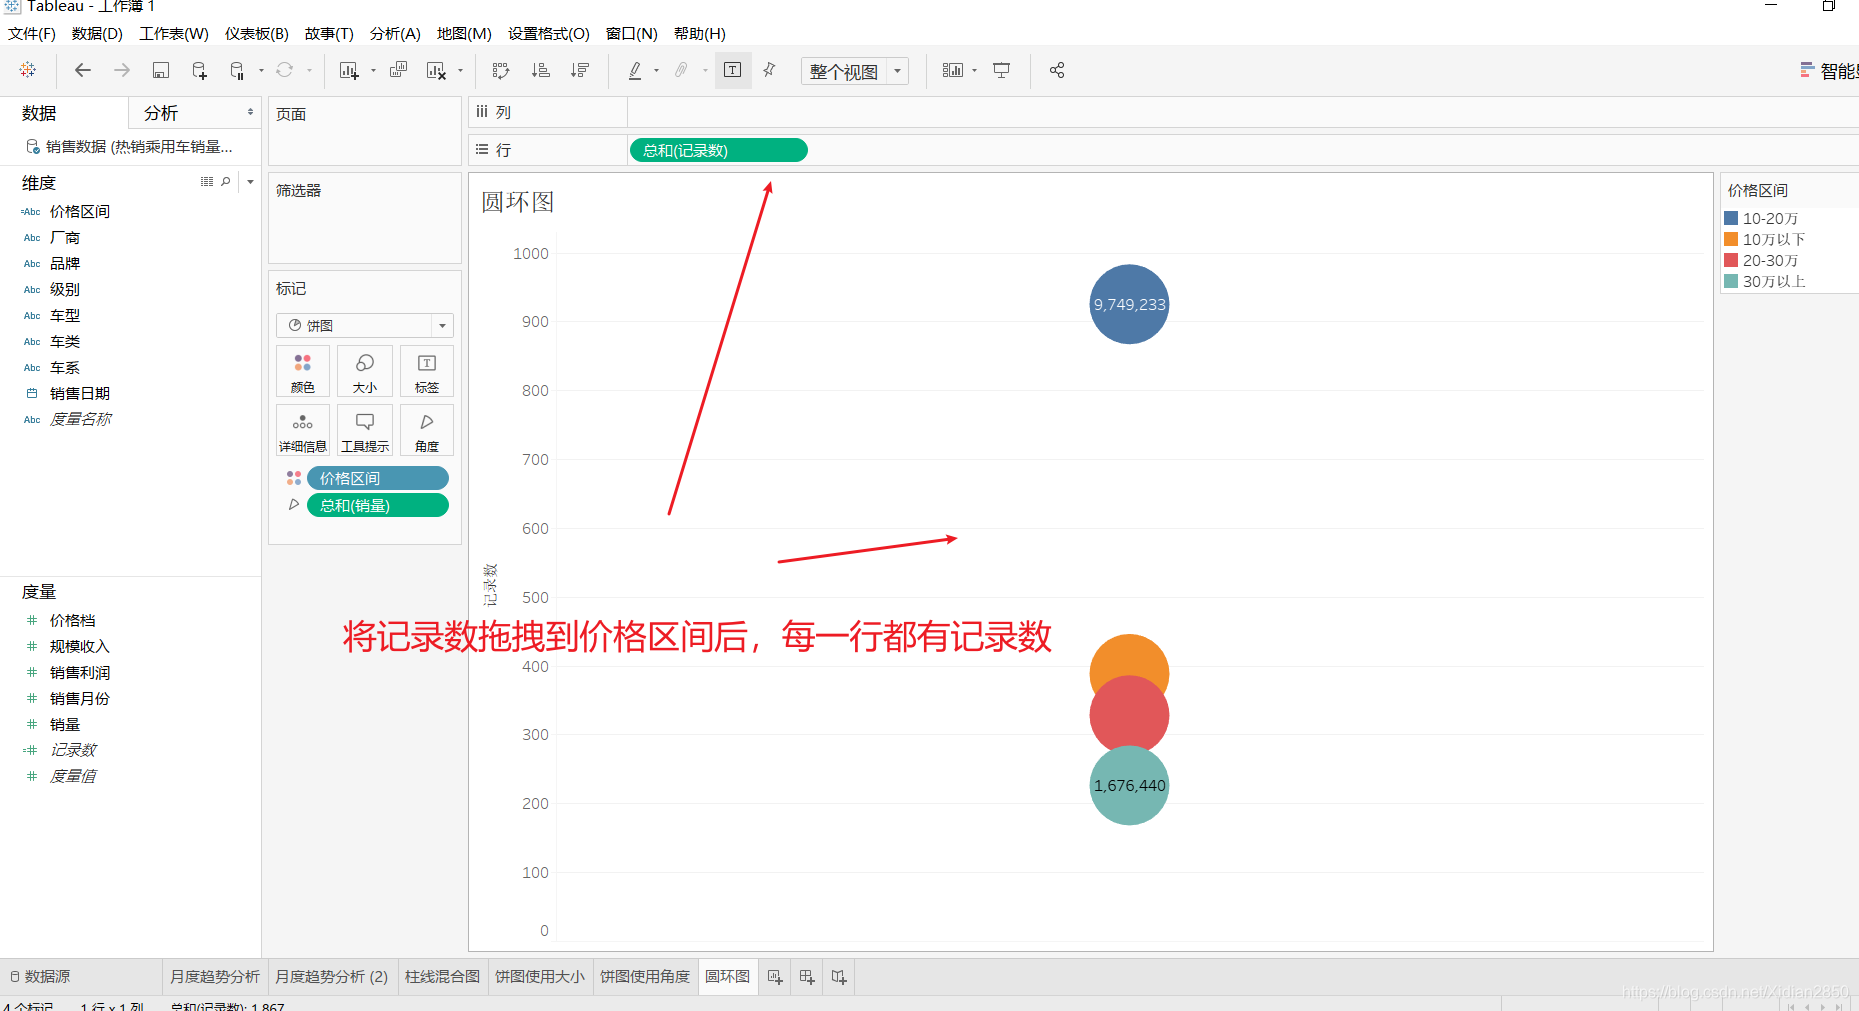Click the presentation mode icon
This screenshot has width=1859, height=1011.
(x=1001, y=70)
